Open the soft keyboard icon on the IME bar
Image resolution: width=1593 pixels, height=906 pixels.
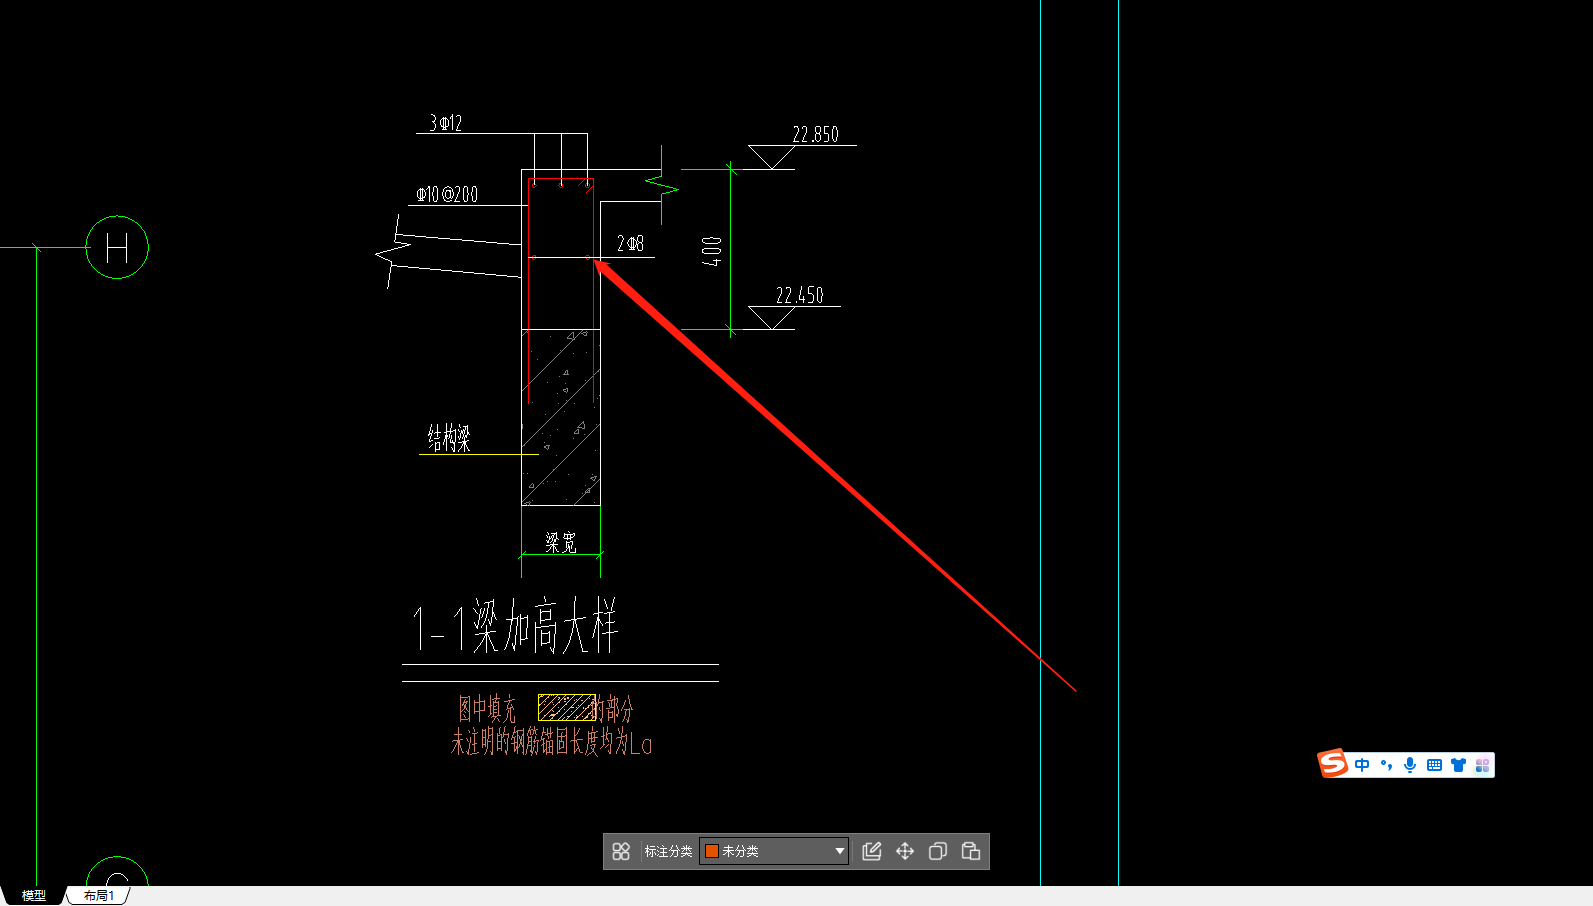[1434, 765]
